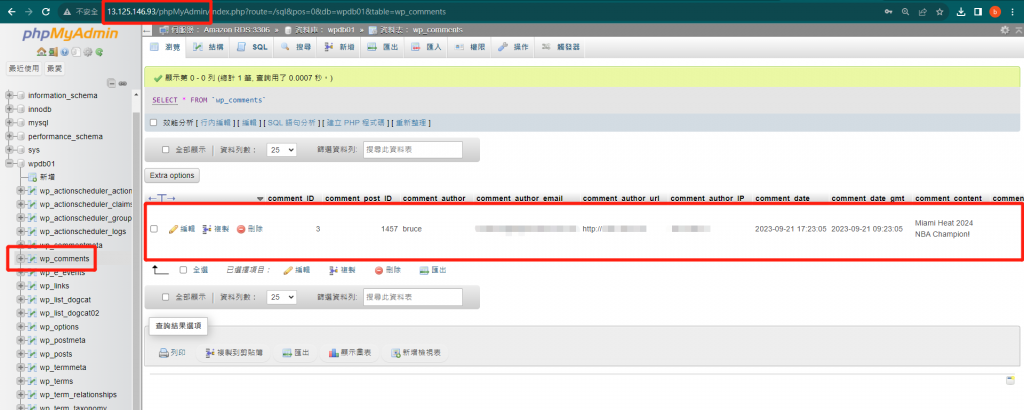Open phpMyAdmin home via house icon
Screen dimensions: 1024x410
pos(42,52)
